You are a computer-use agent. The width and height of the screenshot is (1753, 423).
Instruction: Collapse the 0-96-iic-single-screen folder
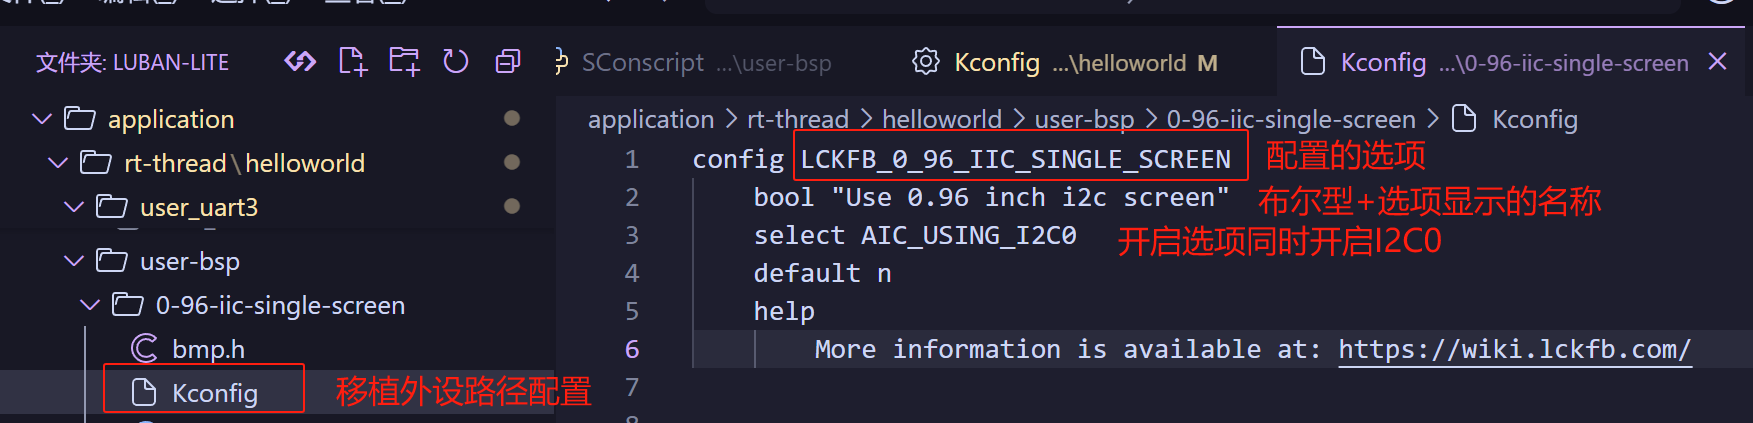tap(90, 305)
